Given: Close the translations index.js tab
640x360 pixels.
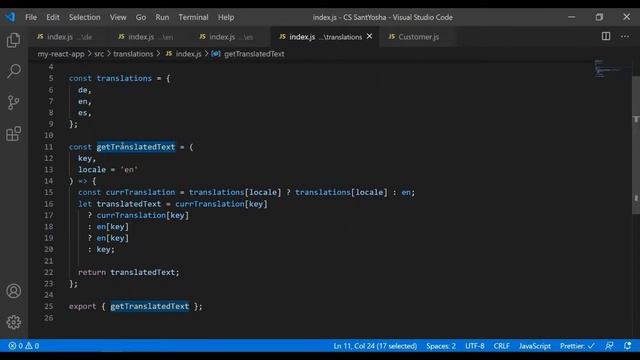Looking at the screenshot, I should coord(369,36).
